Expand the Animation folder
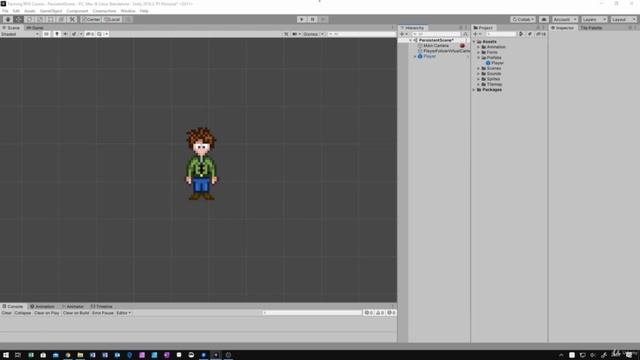Screen dimensions: 640x360 click(x=479, y=47)
